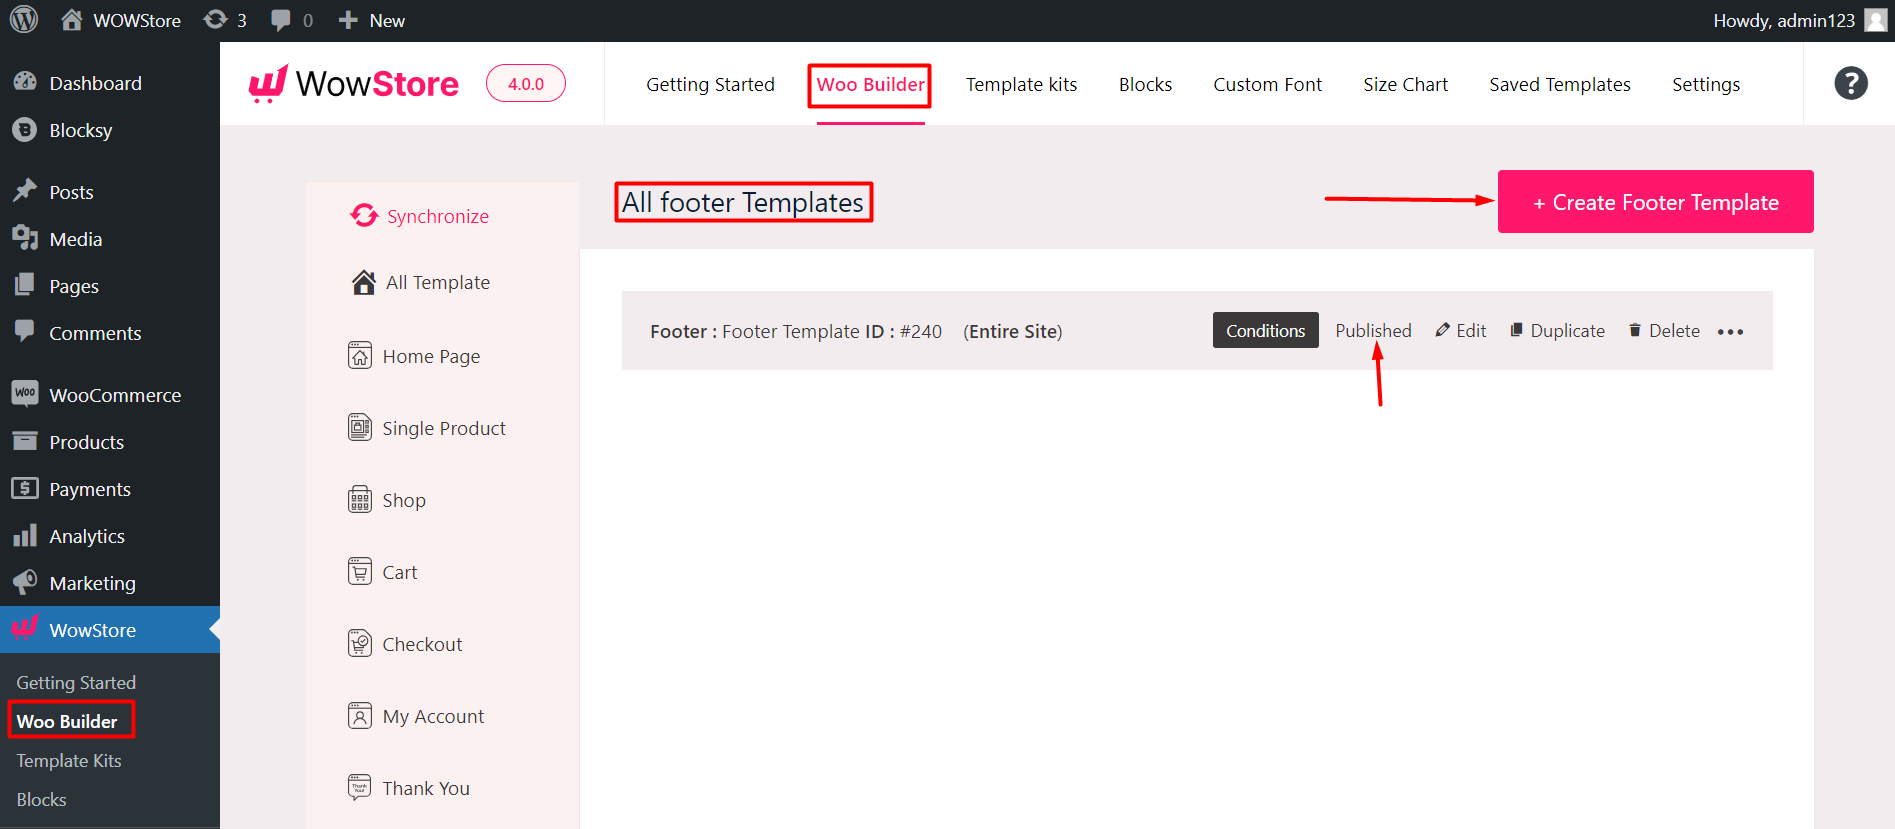Image resolution: width=1895 pixels, height=829 pixels.
Task: Click the Published status label
Action: [x=1373, y=330]
